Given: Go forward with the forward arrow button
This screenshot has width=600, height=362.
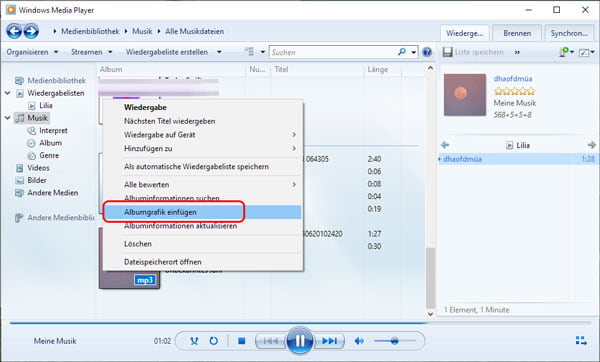Looking at the screenshot, I should pyautogui.click(x=31, y=31).
